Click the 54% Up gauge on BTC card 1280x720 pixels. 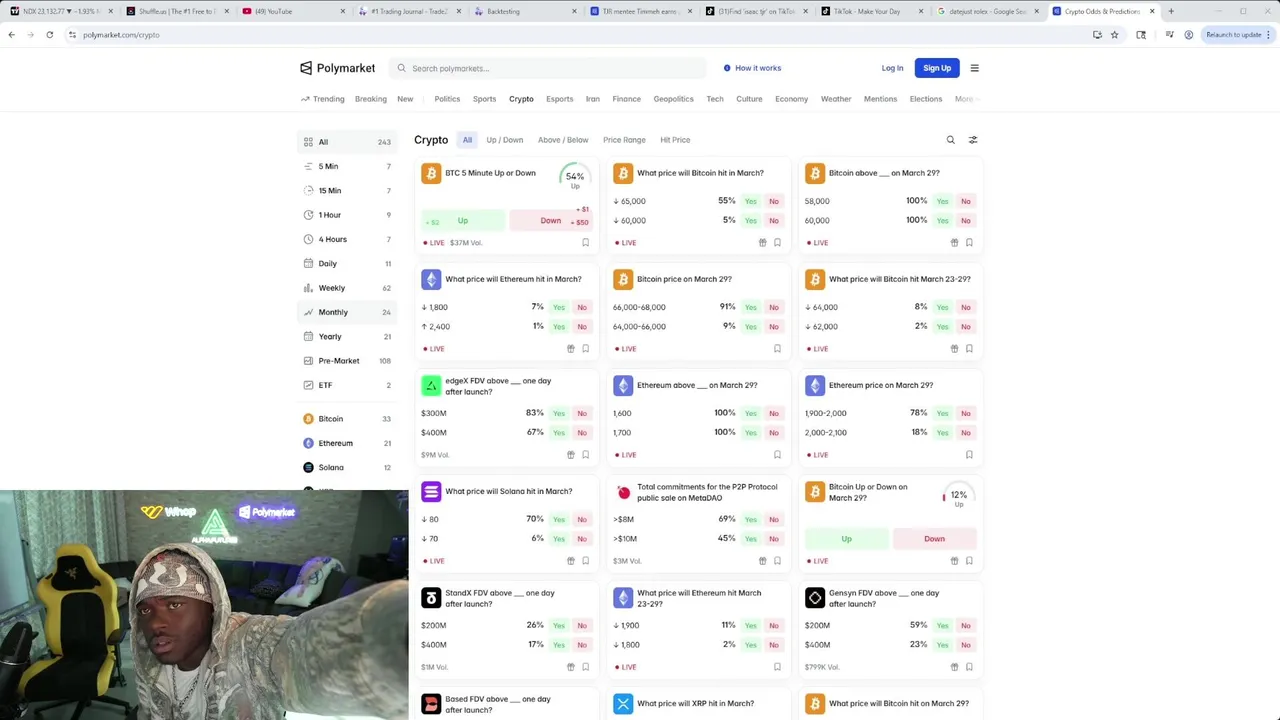[575, 177]
